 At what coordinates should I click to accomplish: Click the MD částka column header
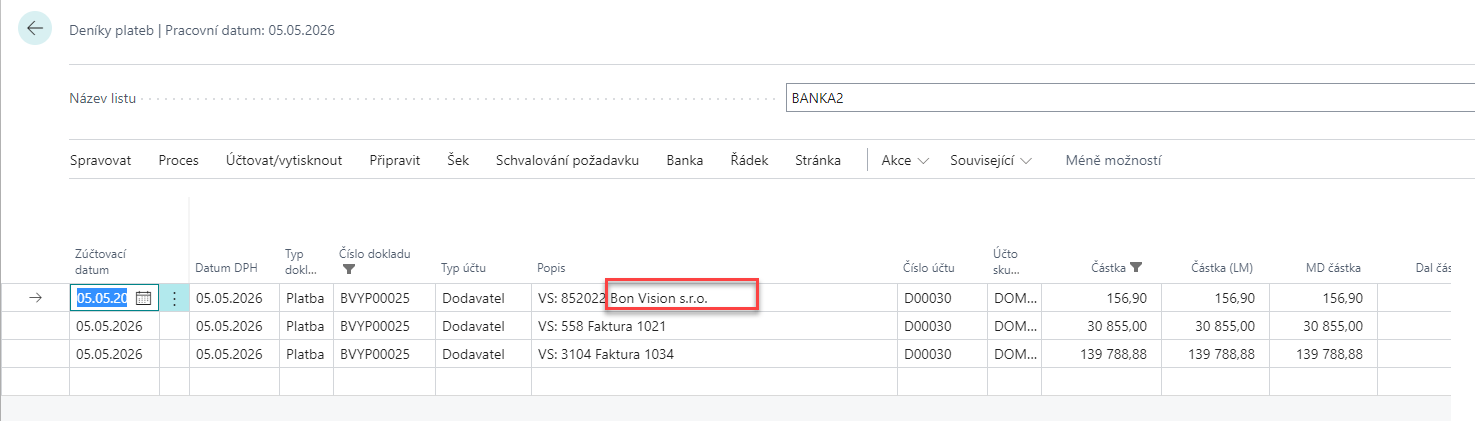coord(1333,268)
